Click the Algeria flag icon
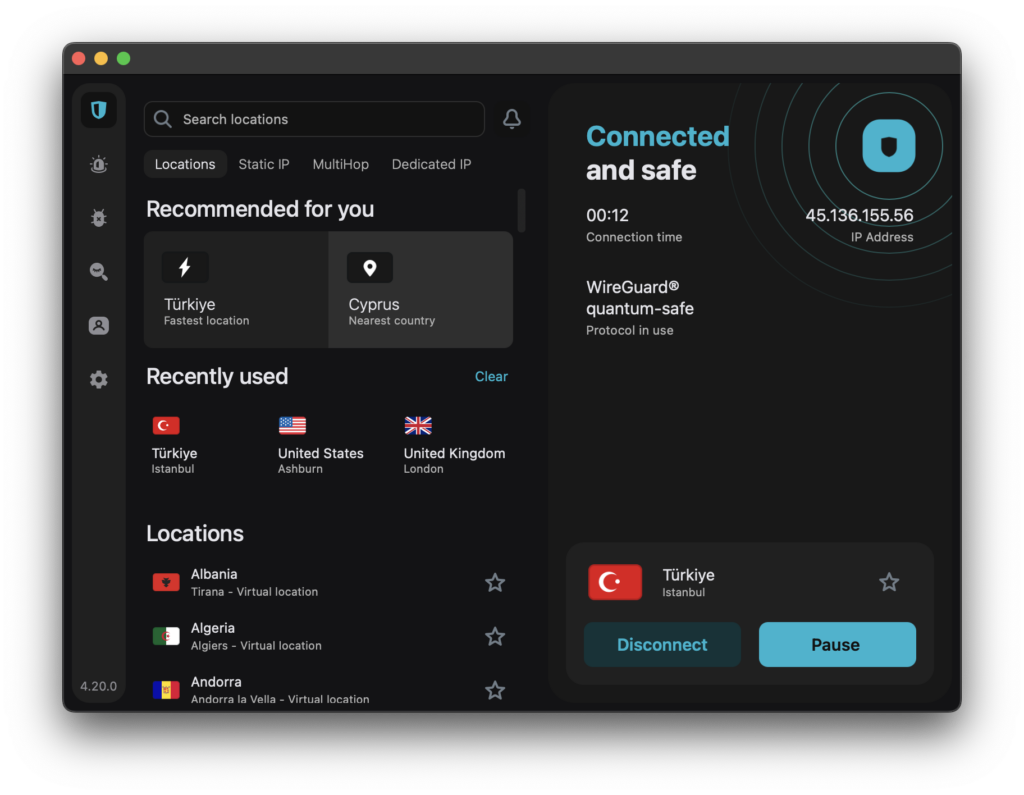This screenshot has width=1024, height=795. click(x=166, y=636)
